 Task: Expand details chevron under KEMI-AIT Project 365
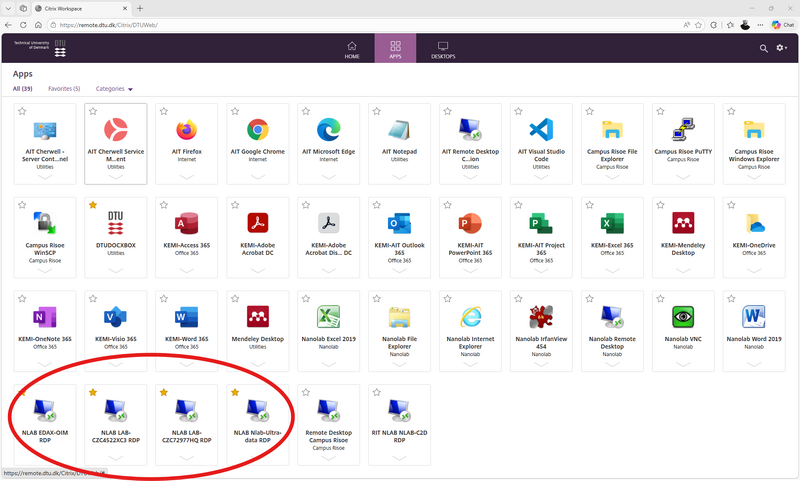click(541, 271)
